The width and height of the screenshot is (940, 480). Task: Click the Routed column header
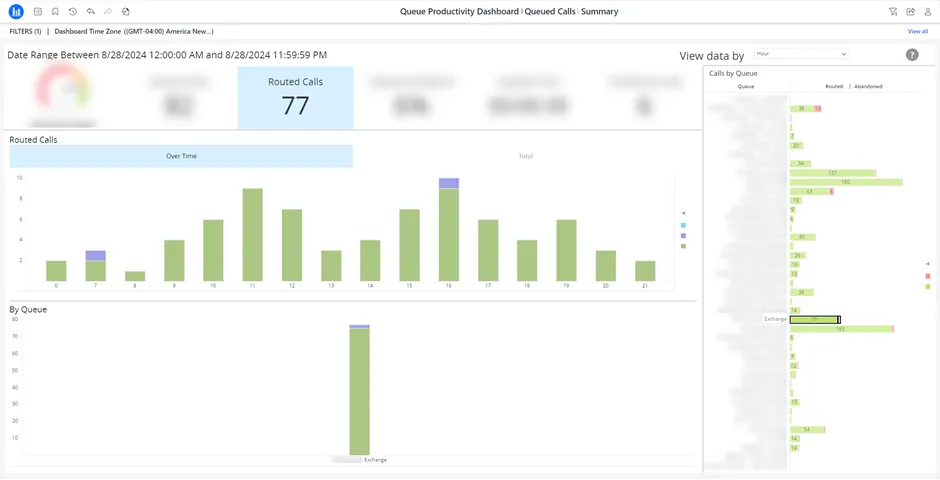coord(834,86)
